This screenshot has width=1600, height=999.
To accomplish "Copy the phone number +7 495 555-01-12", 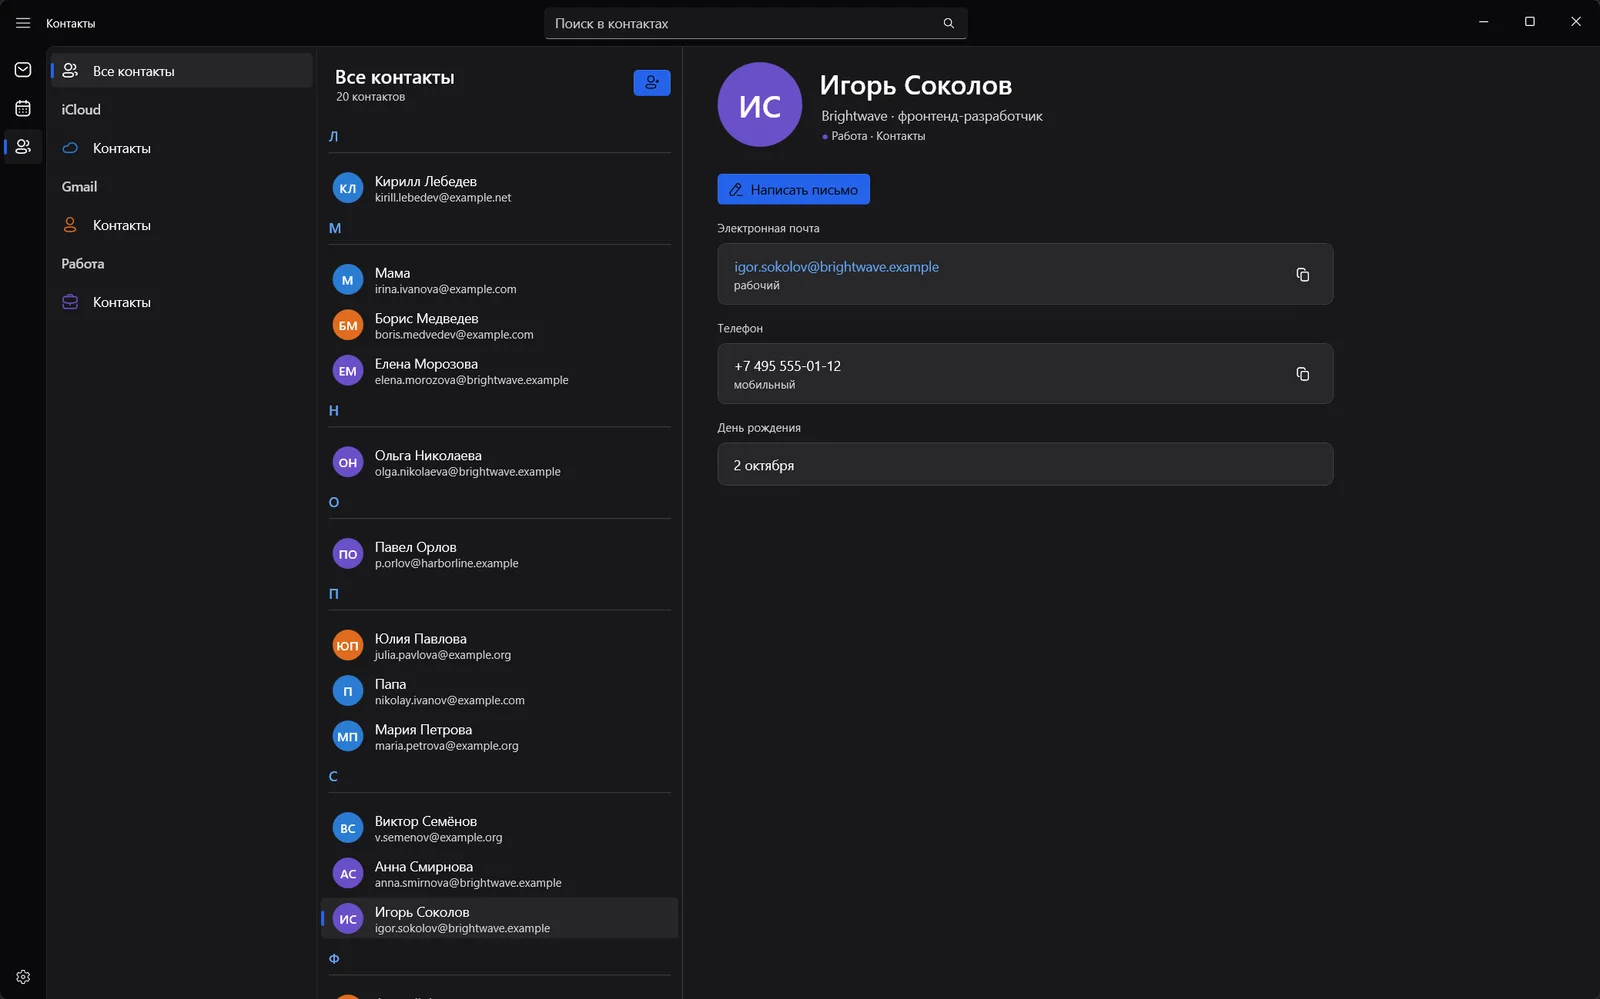I will point(1302,374).
